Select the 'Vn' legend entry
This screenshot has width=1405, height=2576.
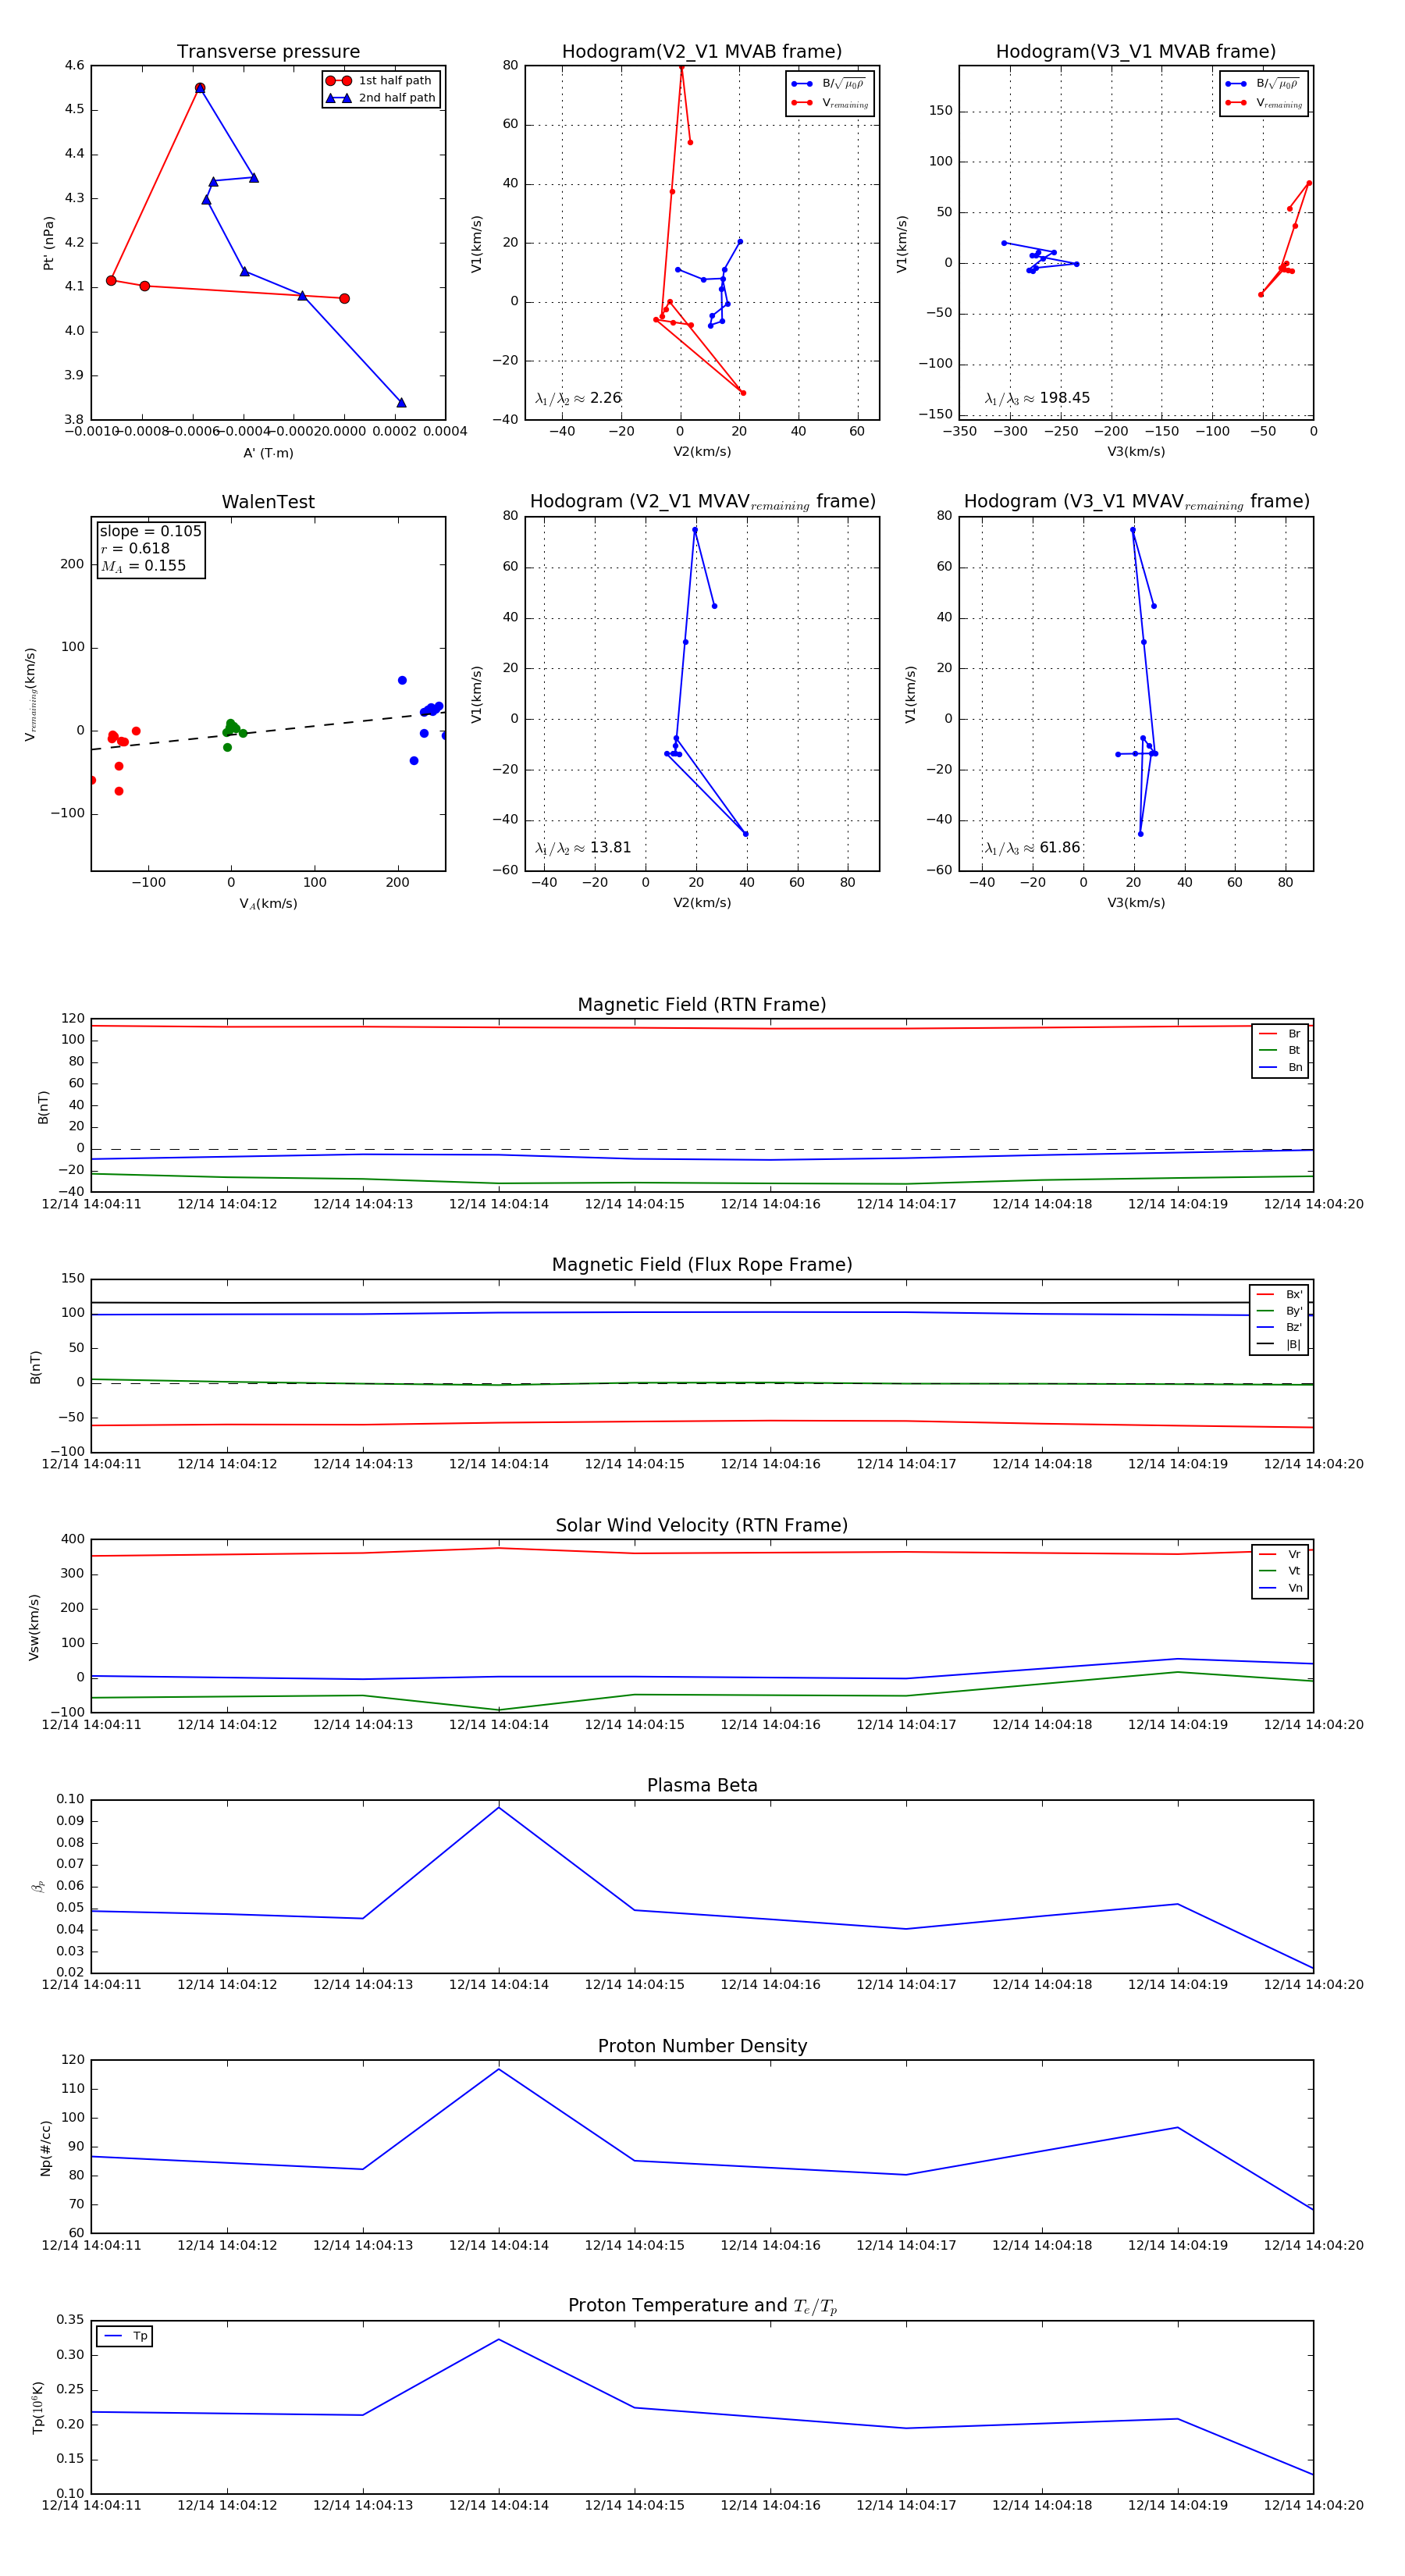tap(1280, 1588)
